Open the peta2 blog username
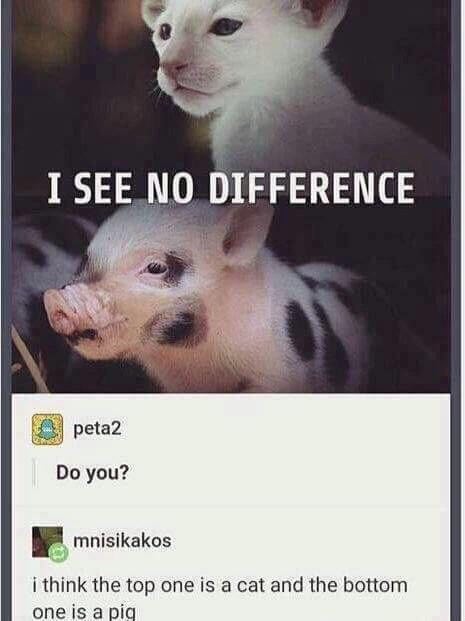465x621 pixels. [97, 429]
